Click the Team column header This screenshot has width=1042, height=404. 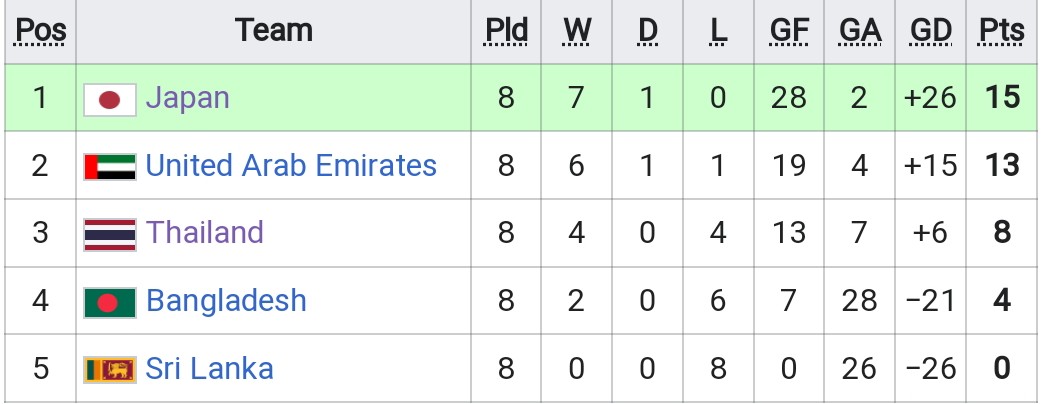pos(273,31)
